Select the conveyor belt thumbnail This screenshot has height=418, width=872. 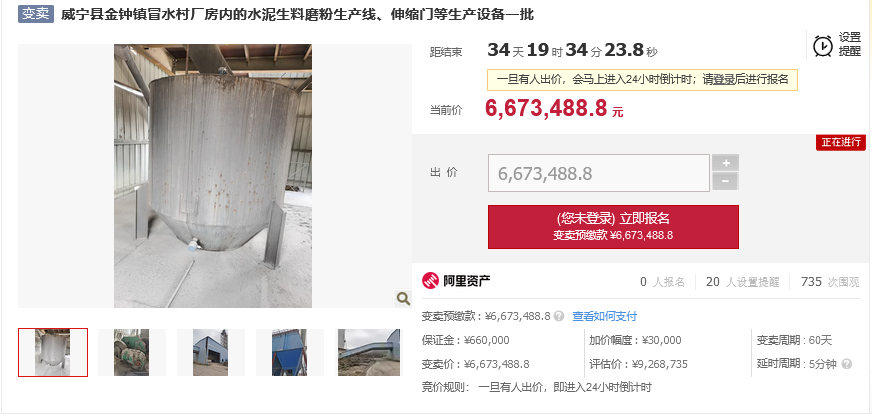(369, 352)
